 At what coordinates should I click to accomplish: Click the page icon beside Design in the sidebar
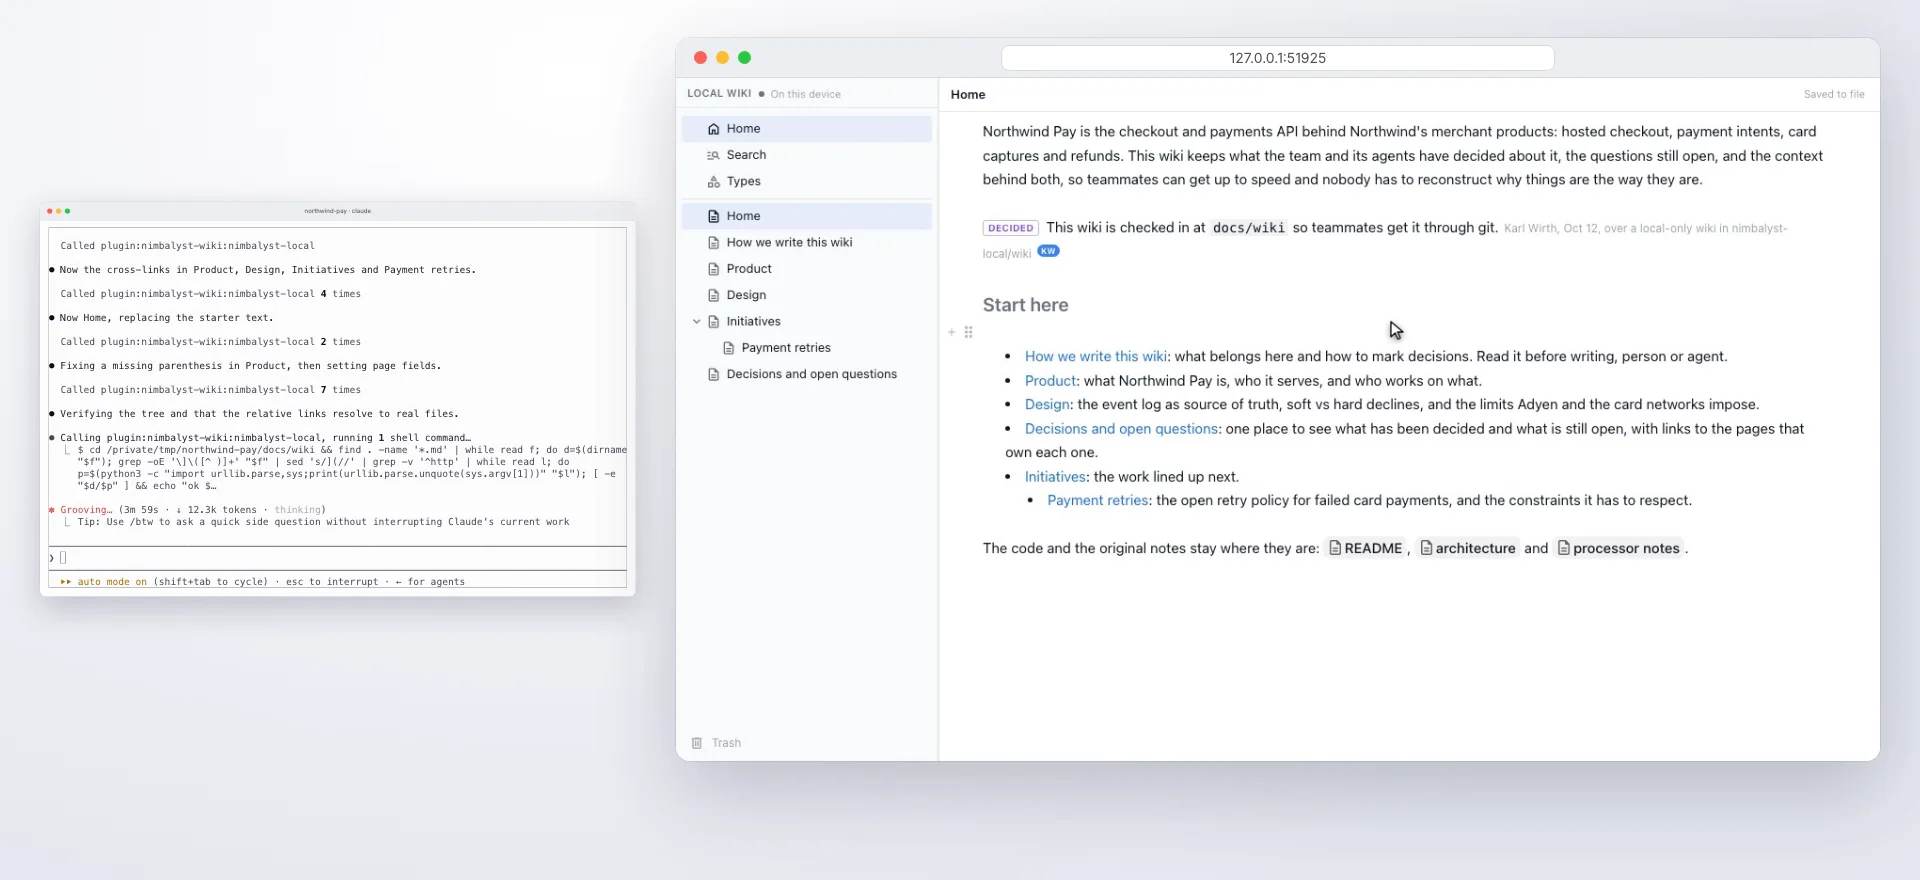713,295
